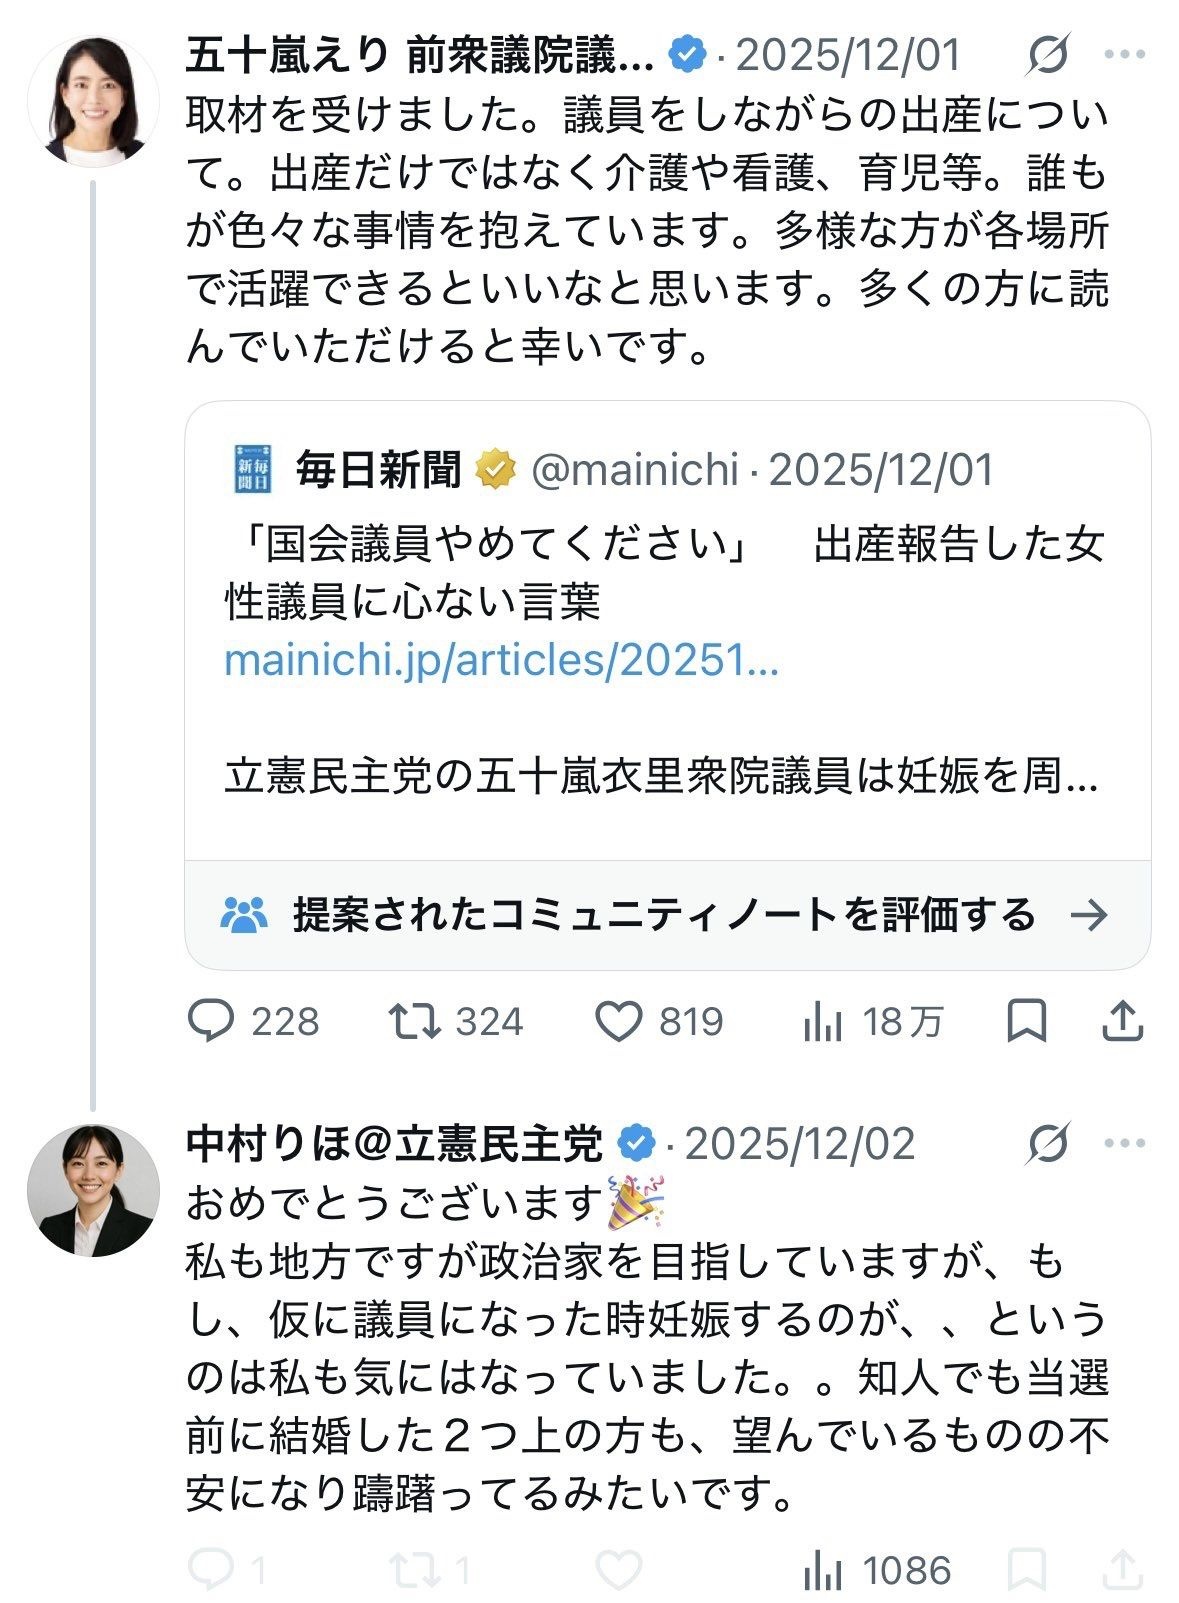Expand the community note arrow

pyautogui.click(x=1089, y=915)
